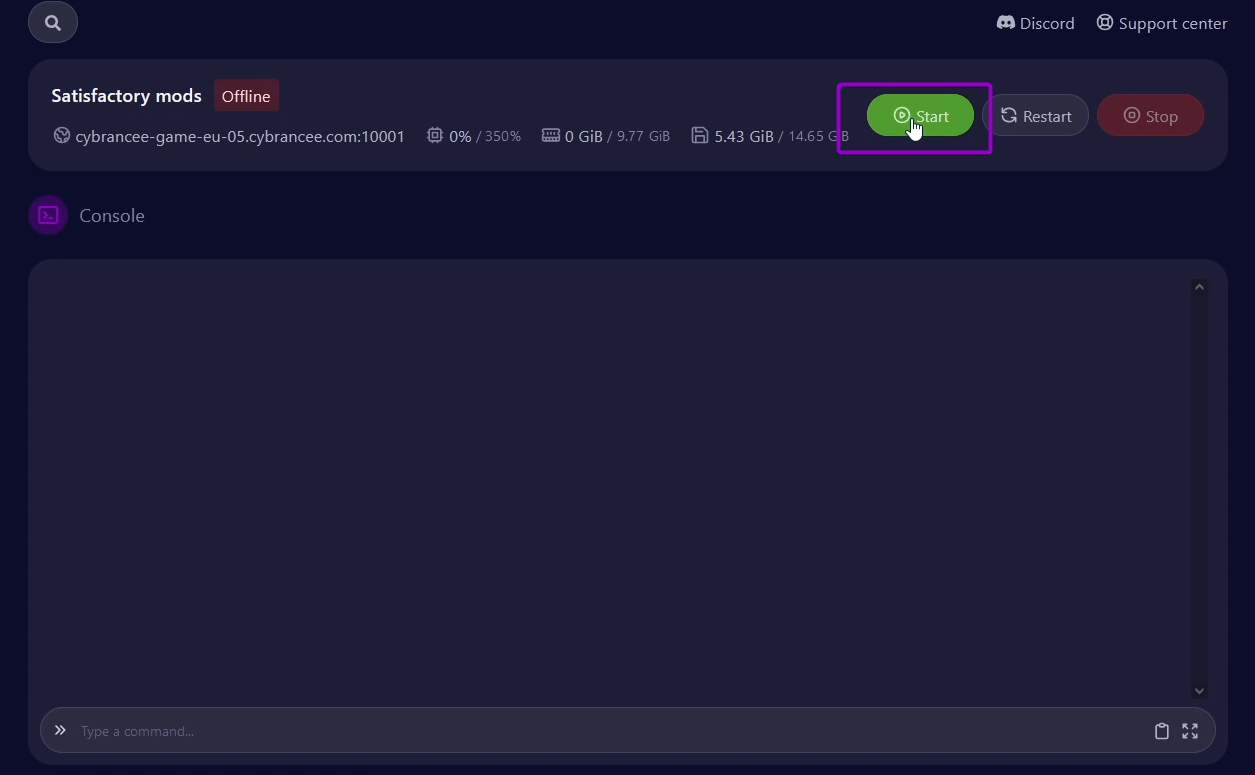
Task: Click the Support center lifebuoy icon
Action: [x=1105, y=21]
